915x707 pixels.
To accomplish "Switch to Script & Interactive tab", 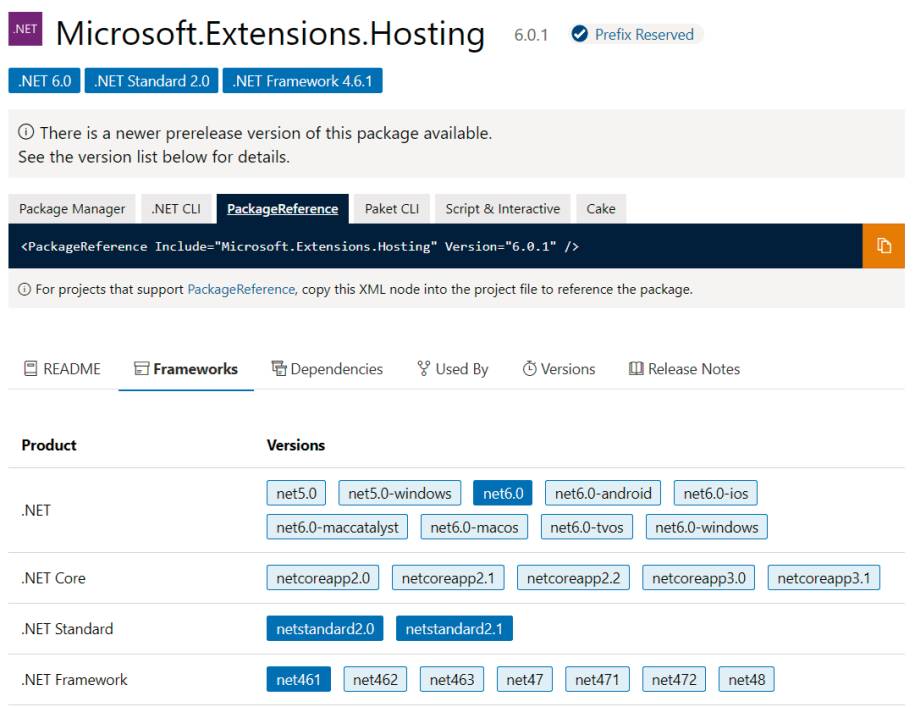I will 502,209.
